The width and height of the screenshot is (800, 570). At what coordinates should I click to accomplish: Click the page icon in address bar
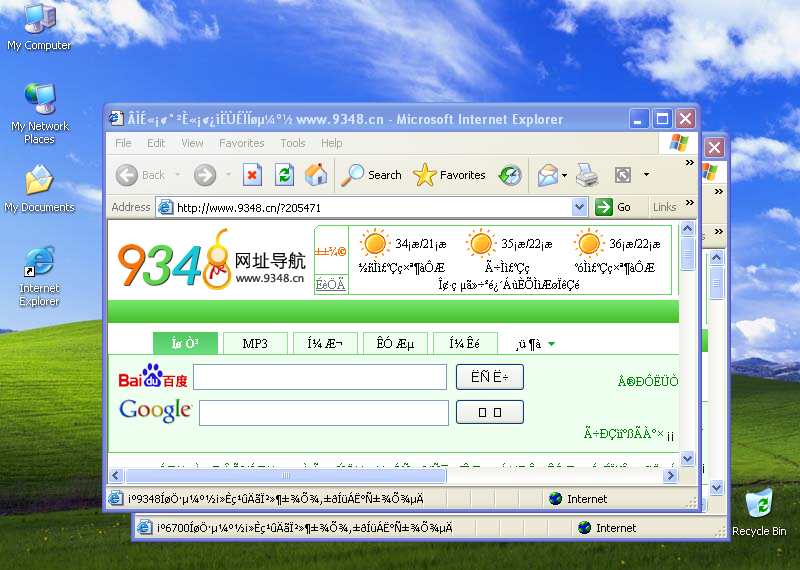pyautogui.click(x=165, y=207)
